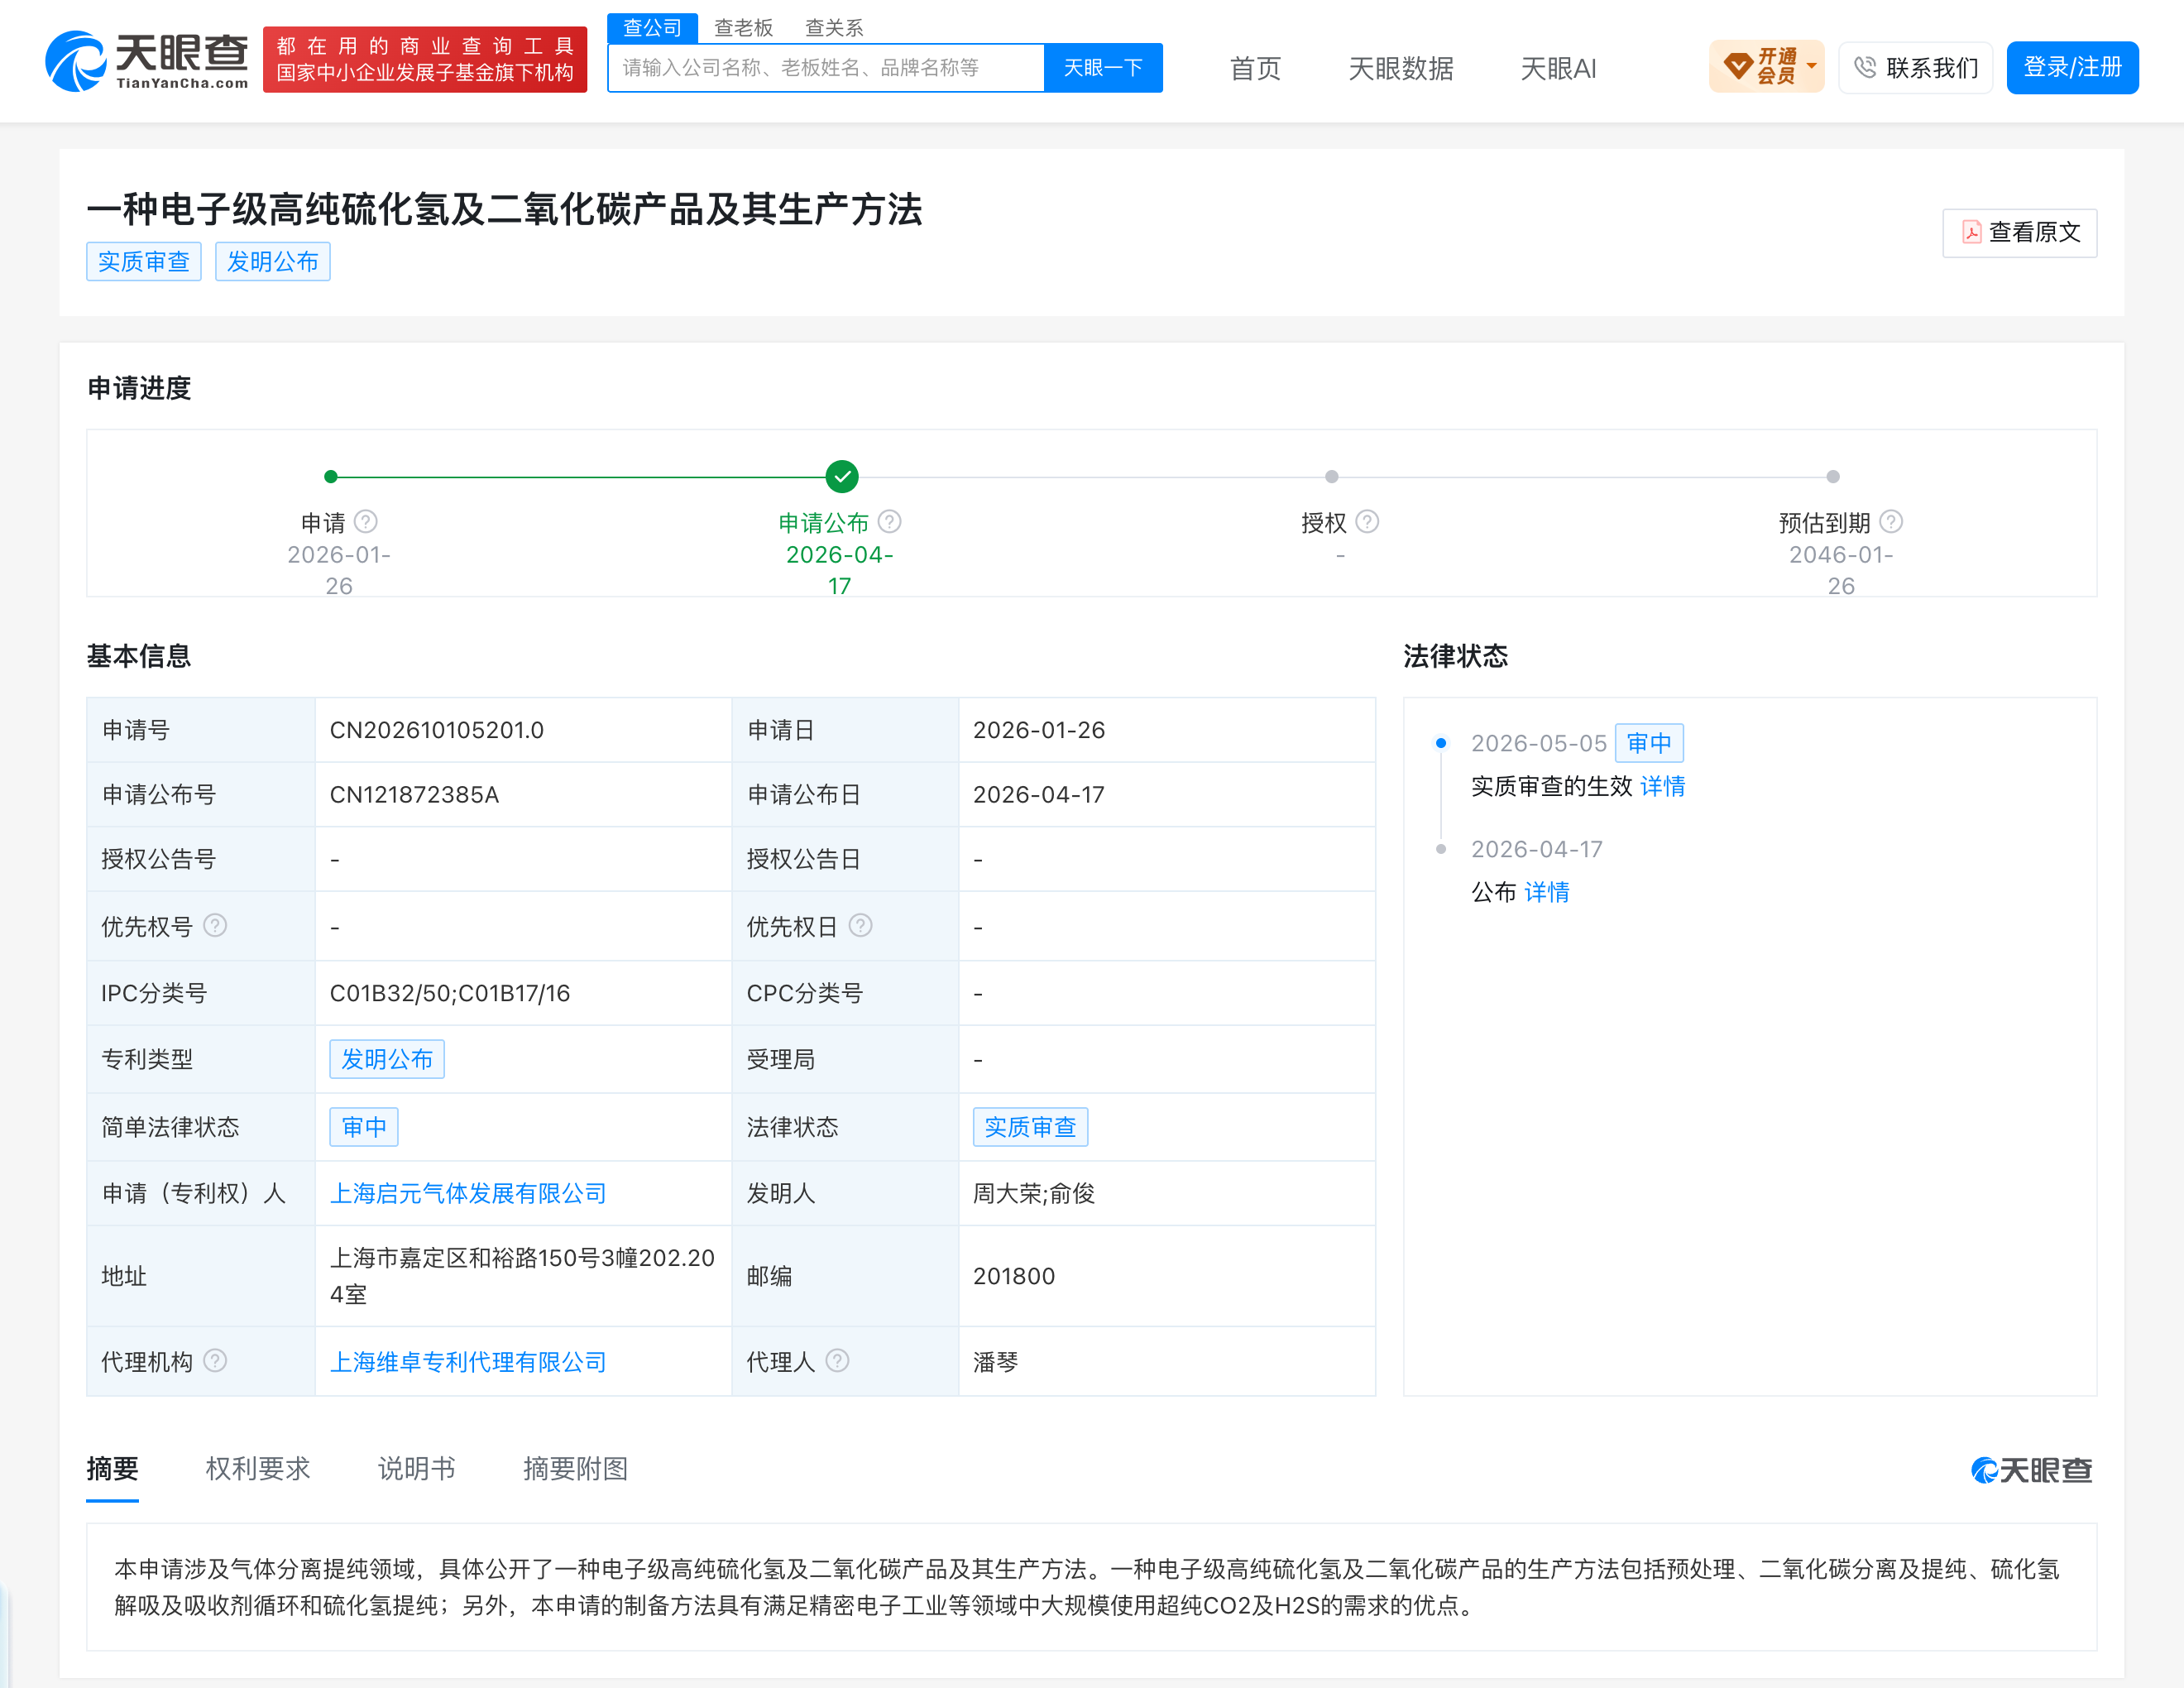Viewport: 2184px width, 1688px height.
Task: Click 查看原文 PDF button
Action: pos(2019,232)
